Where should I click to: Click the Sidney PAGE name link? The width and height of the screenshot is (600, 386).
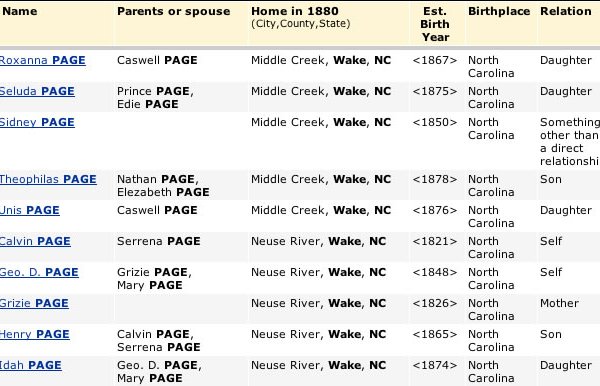[37, 122]
